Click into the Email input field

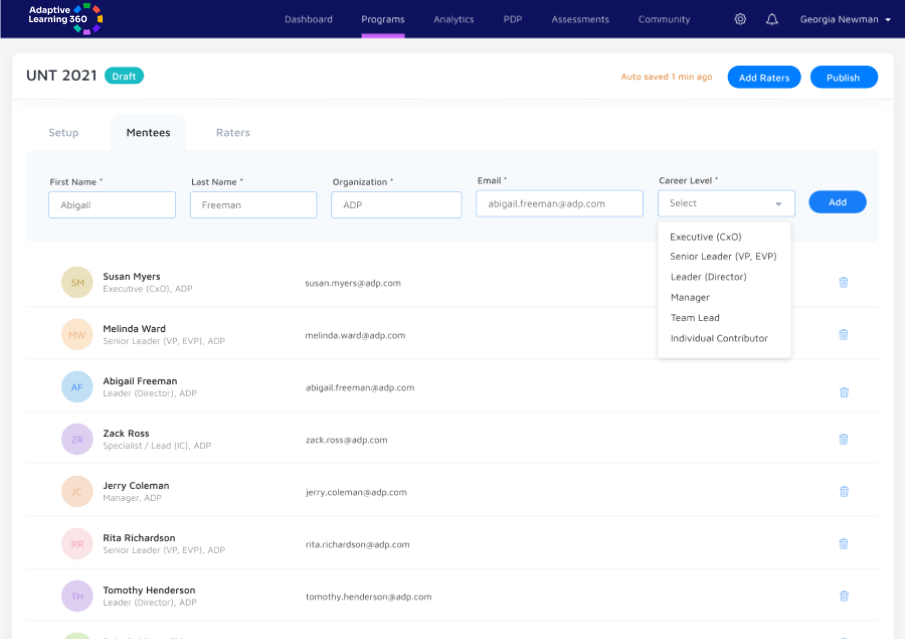tap(559, 204)
